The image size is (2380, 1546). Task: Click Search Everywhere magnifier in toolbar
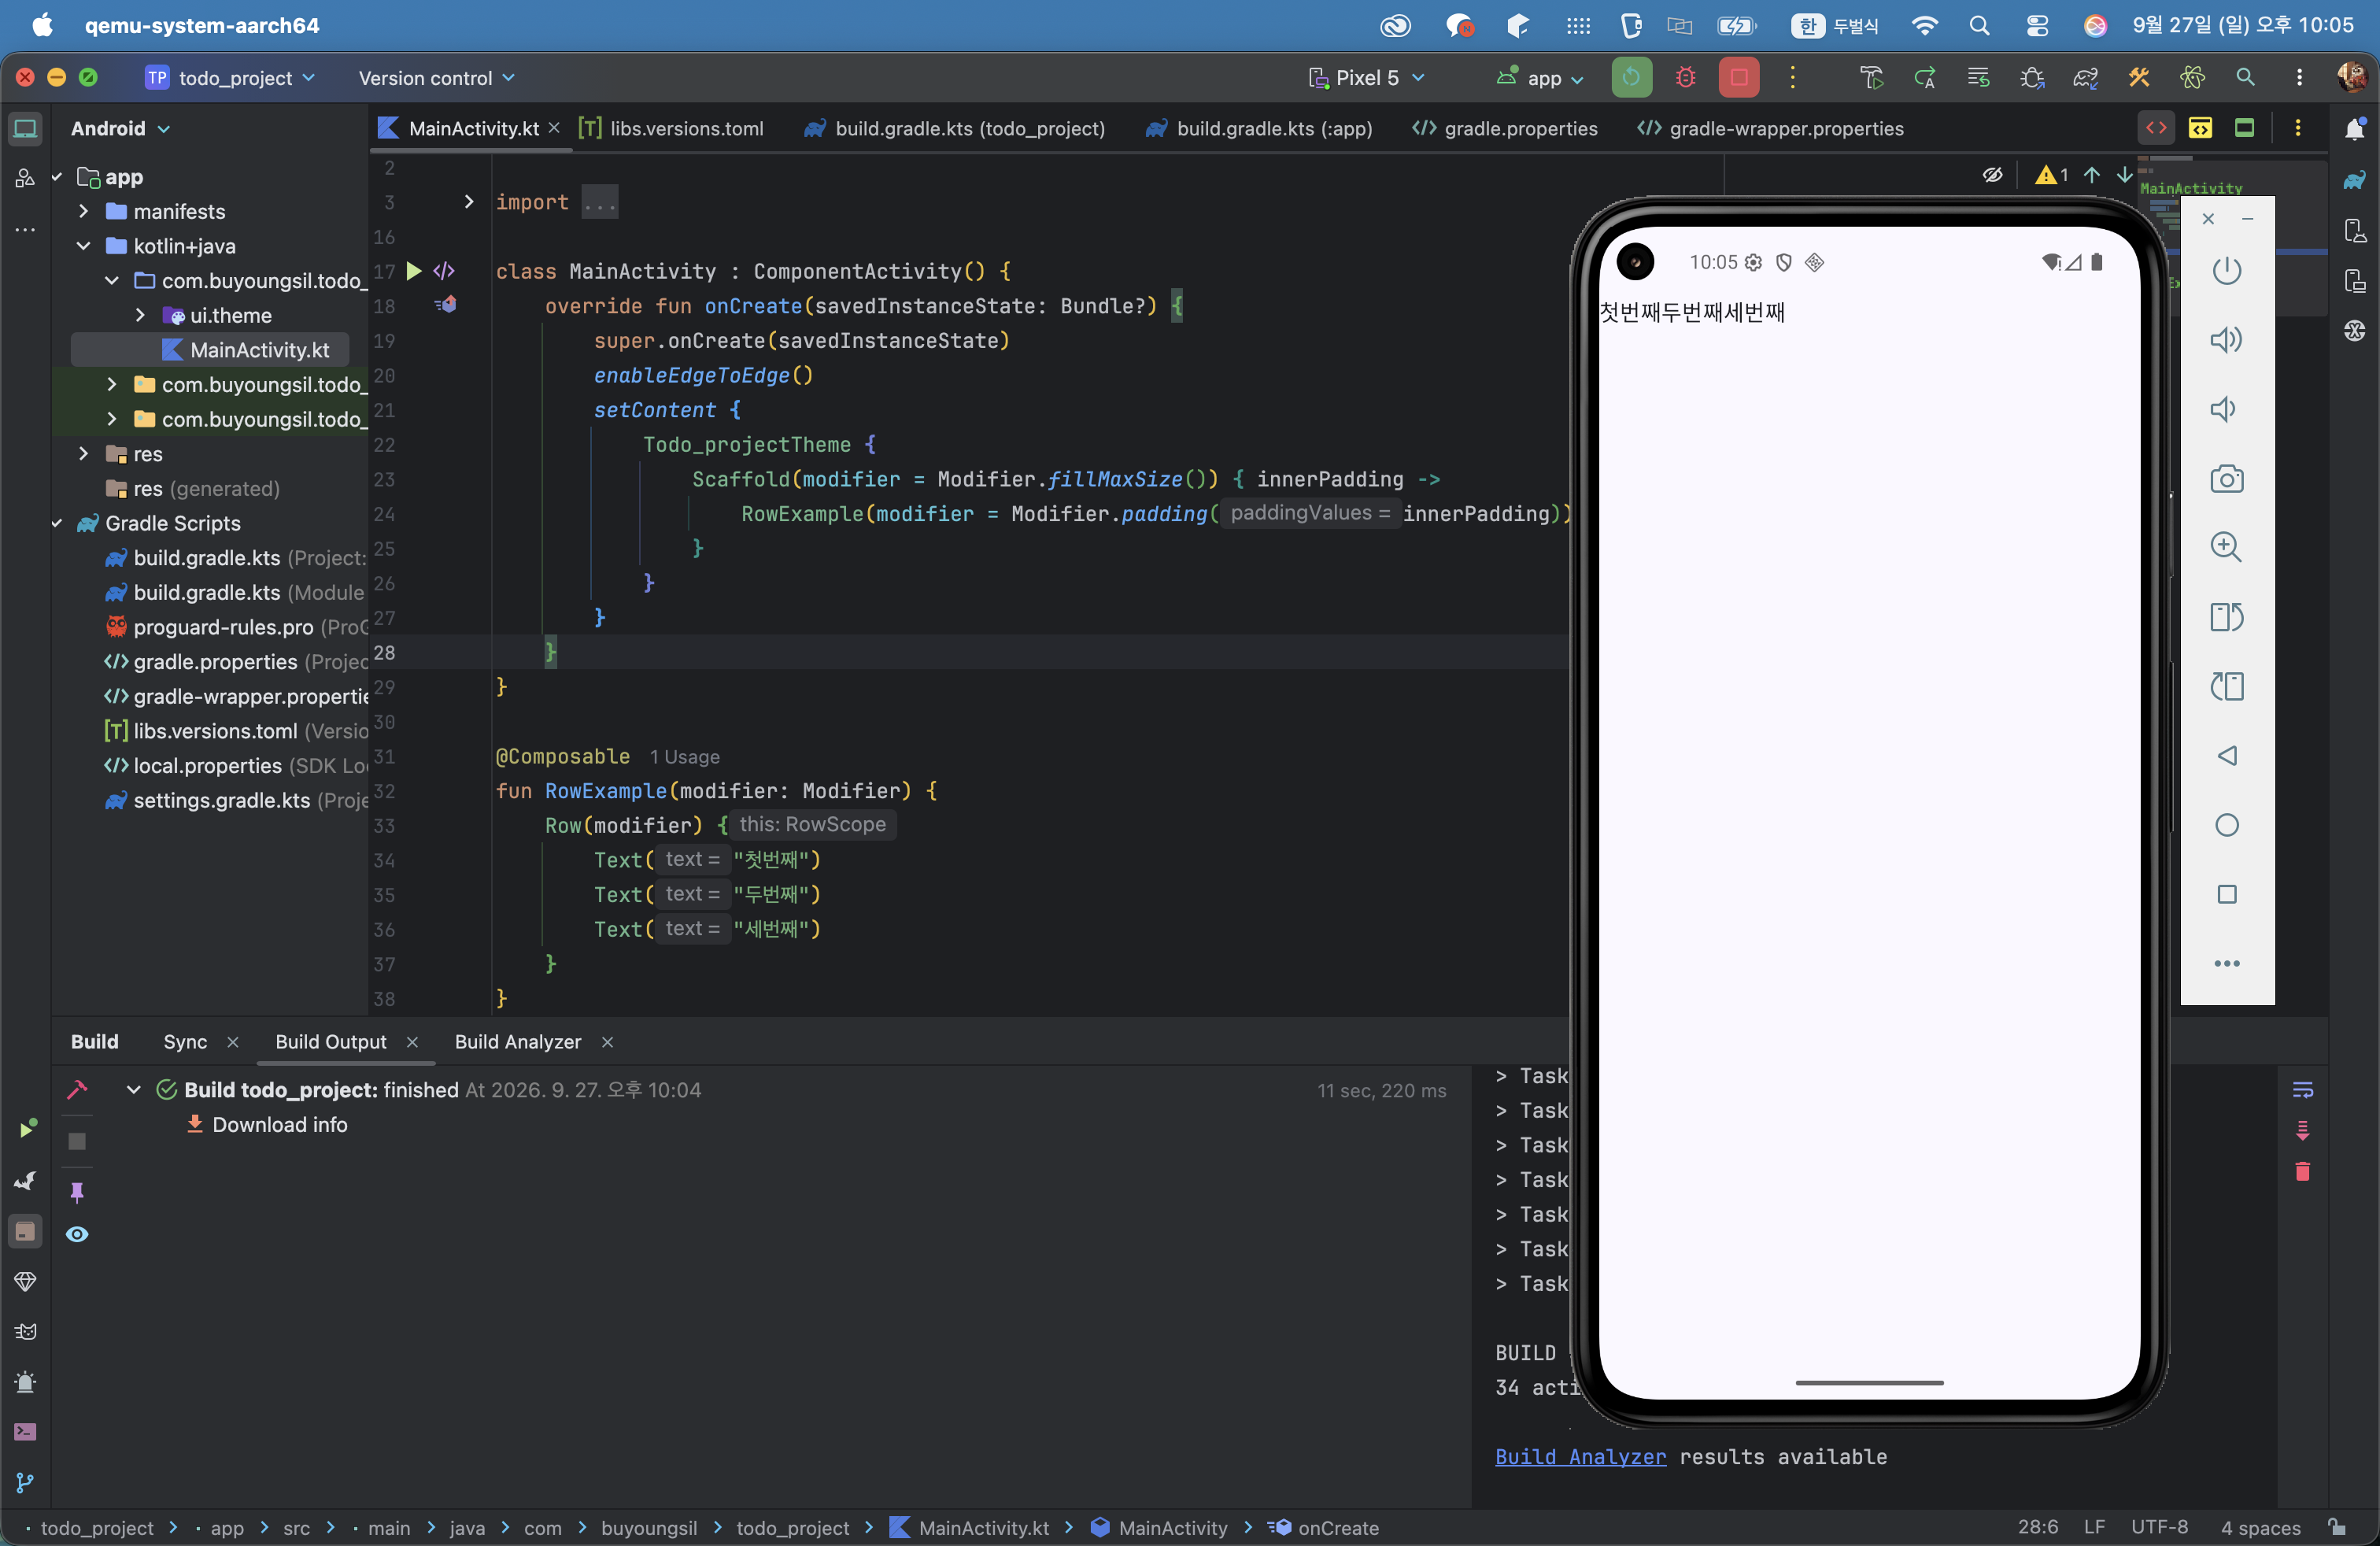coord(2245,78)
